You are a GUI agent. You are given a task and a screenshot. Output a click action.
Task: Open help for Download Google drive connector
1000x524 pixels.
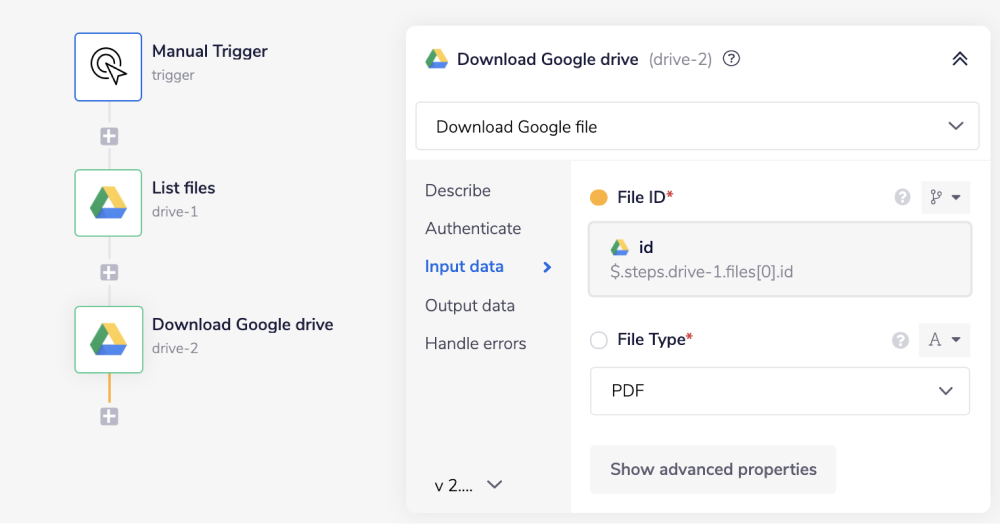[x=731, y=59]
